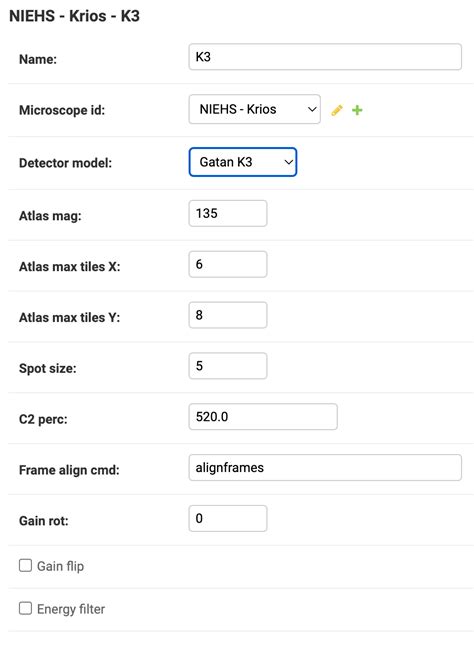
Task: Click the Detector model label
Action: 65,163
